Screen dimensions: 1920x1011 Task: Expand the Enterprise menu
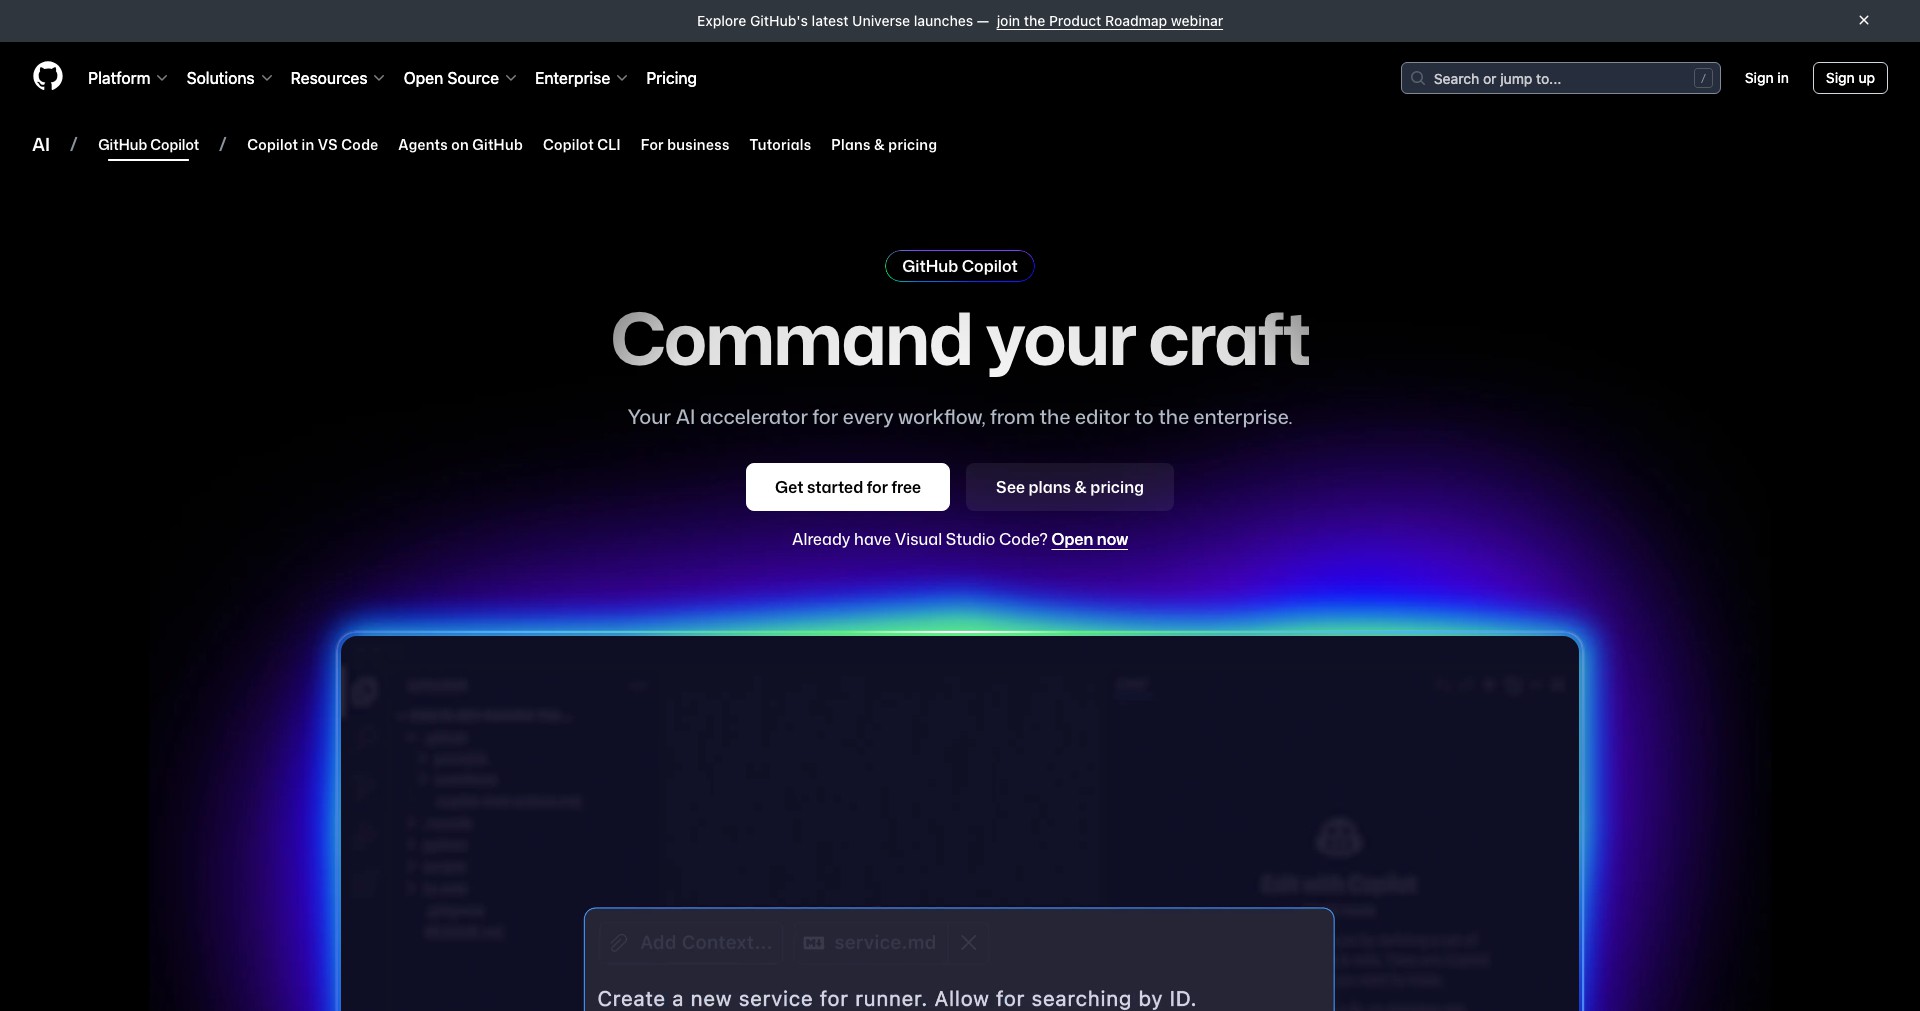pyautogui.click(x=581, y=78)
